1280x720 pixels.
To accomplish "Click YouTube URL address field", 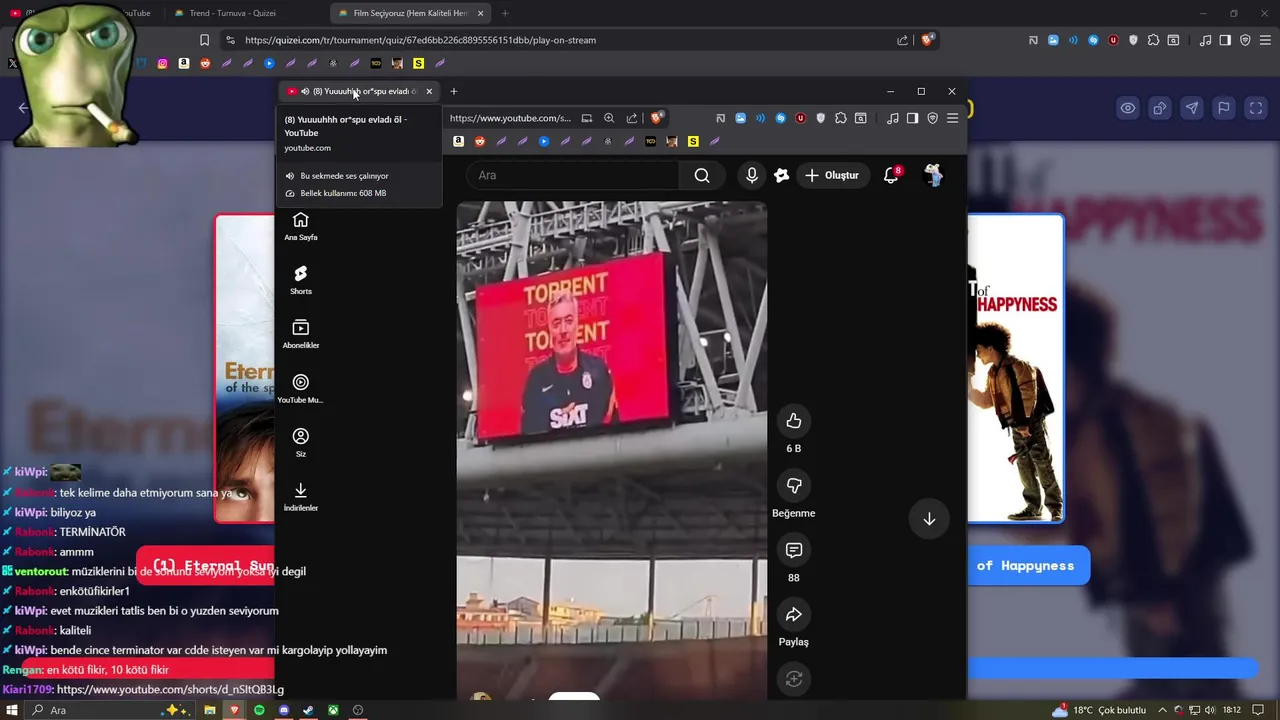I will pos(510,118).
